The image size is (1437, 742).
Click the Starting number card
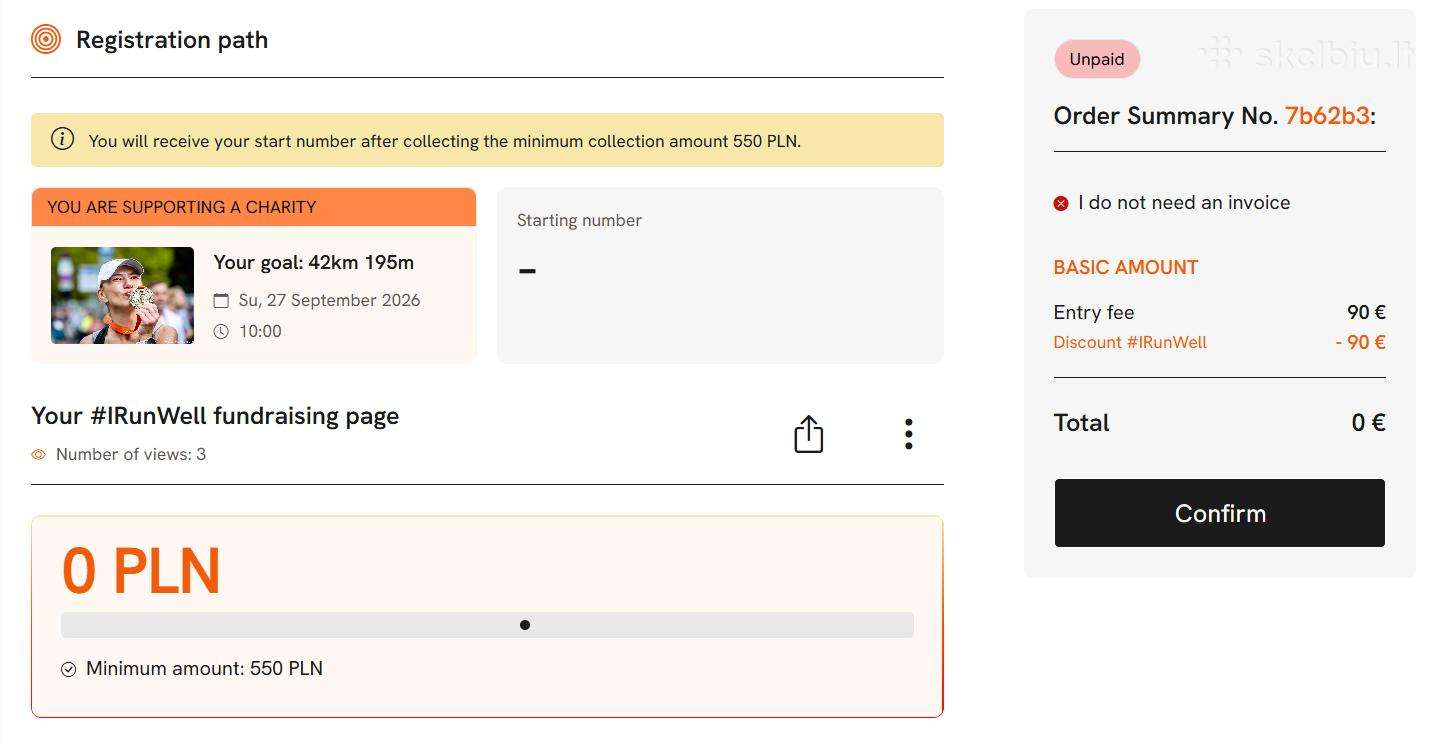pos(720,275)
